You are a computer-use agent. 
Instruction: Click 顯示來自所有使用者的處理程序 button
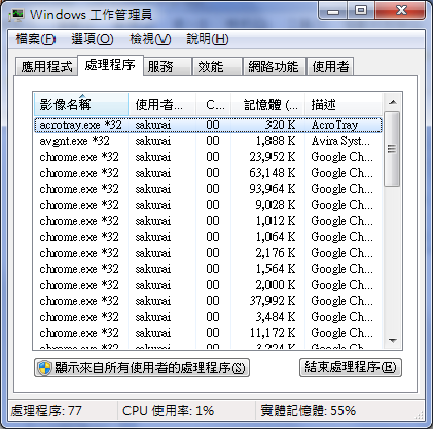coord(142,368)
